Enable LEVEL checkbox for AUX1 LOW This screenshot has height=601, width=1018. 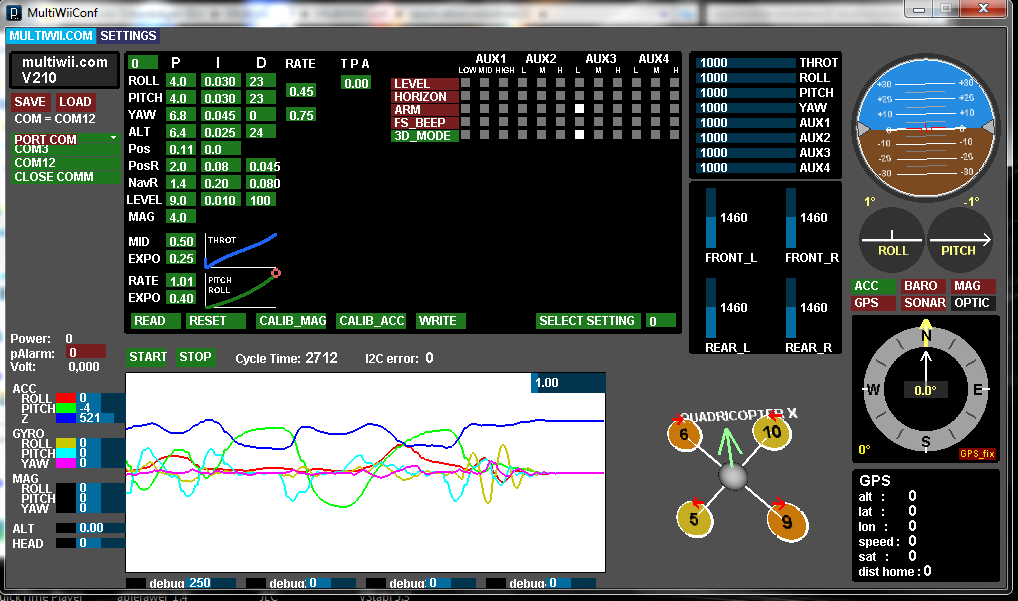(466, 83)
